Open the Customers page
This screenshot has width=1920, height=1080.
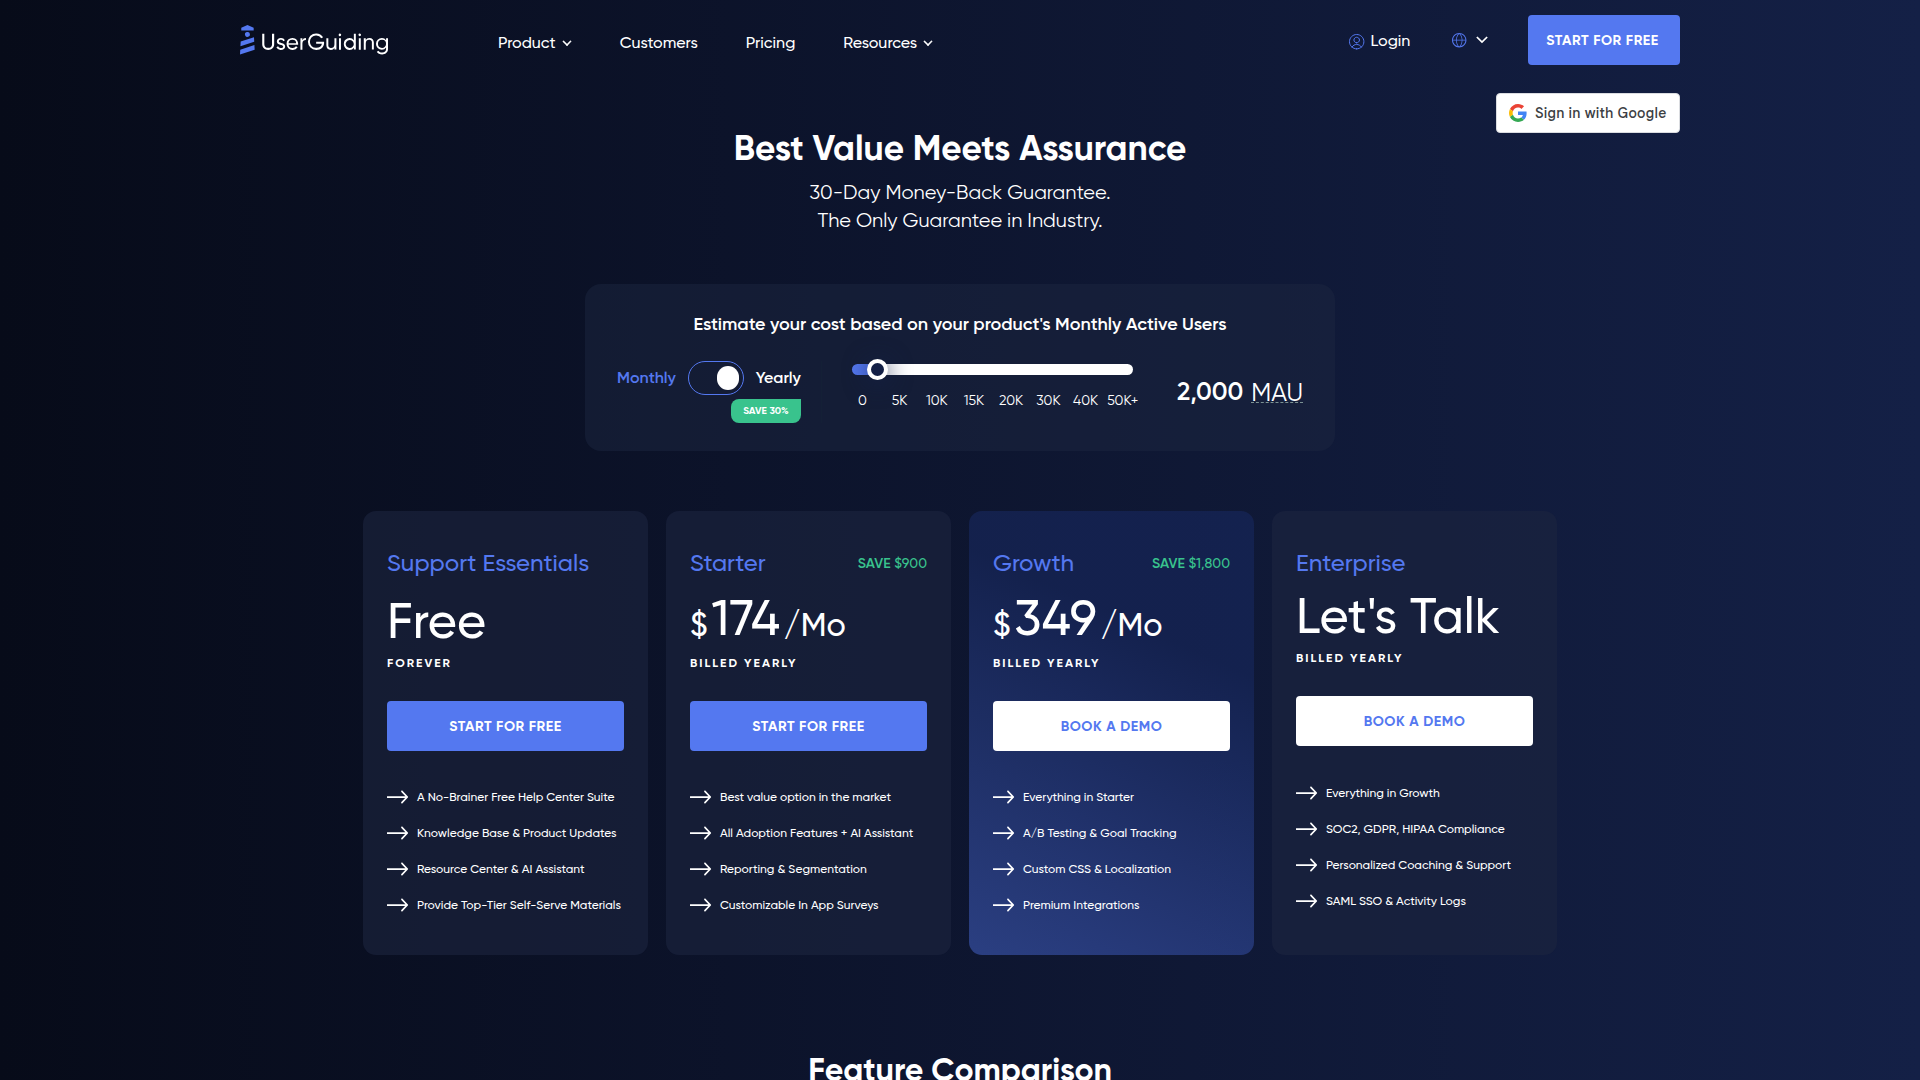(x=658, y=43)
